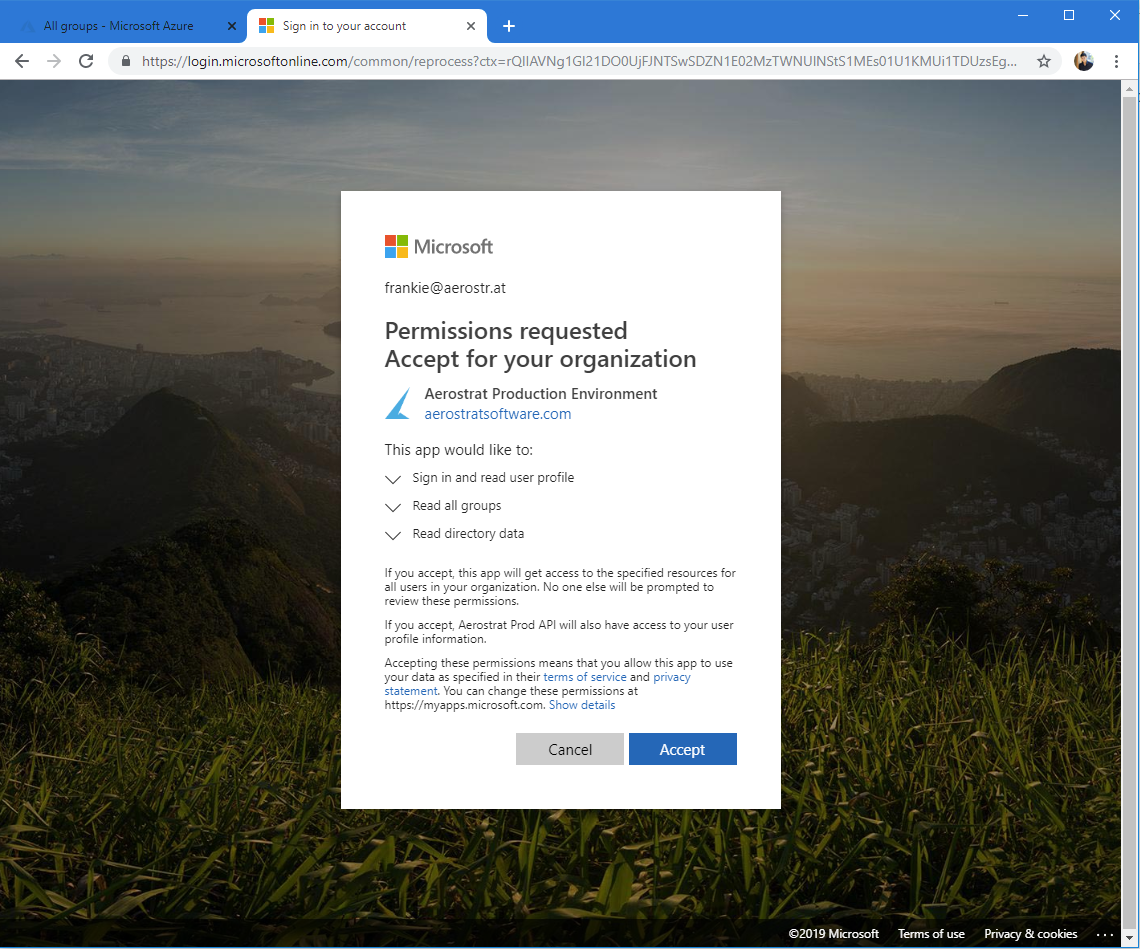Image resolution: width=1140 pixels, height=949 pixels.
Task: Click the Aerostrat Production Environment app name
Action: tap(541, 393)
